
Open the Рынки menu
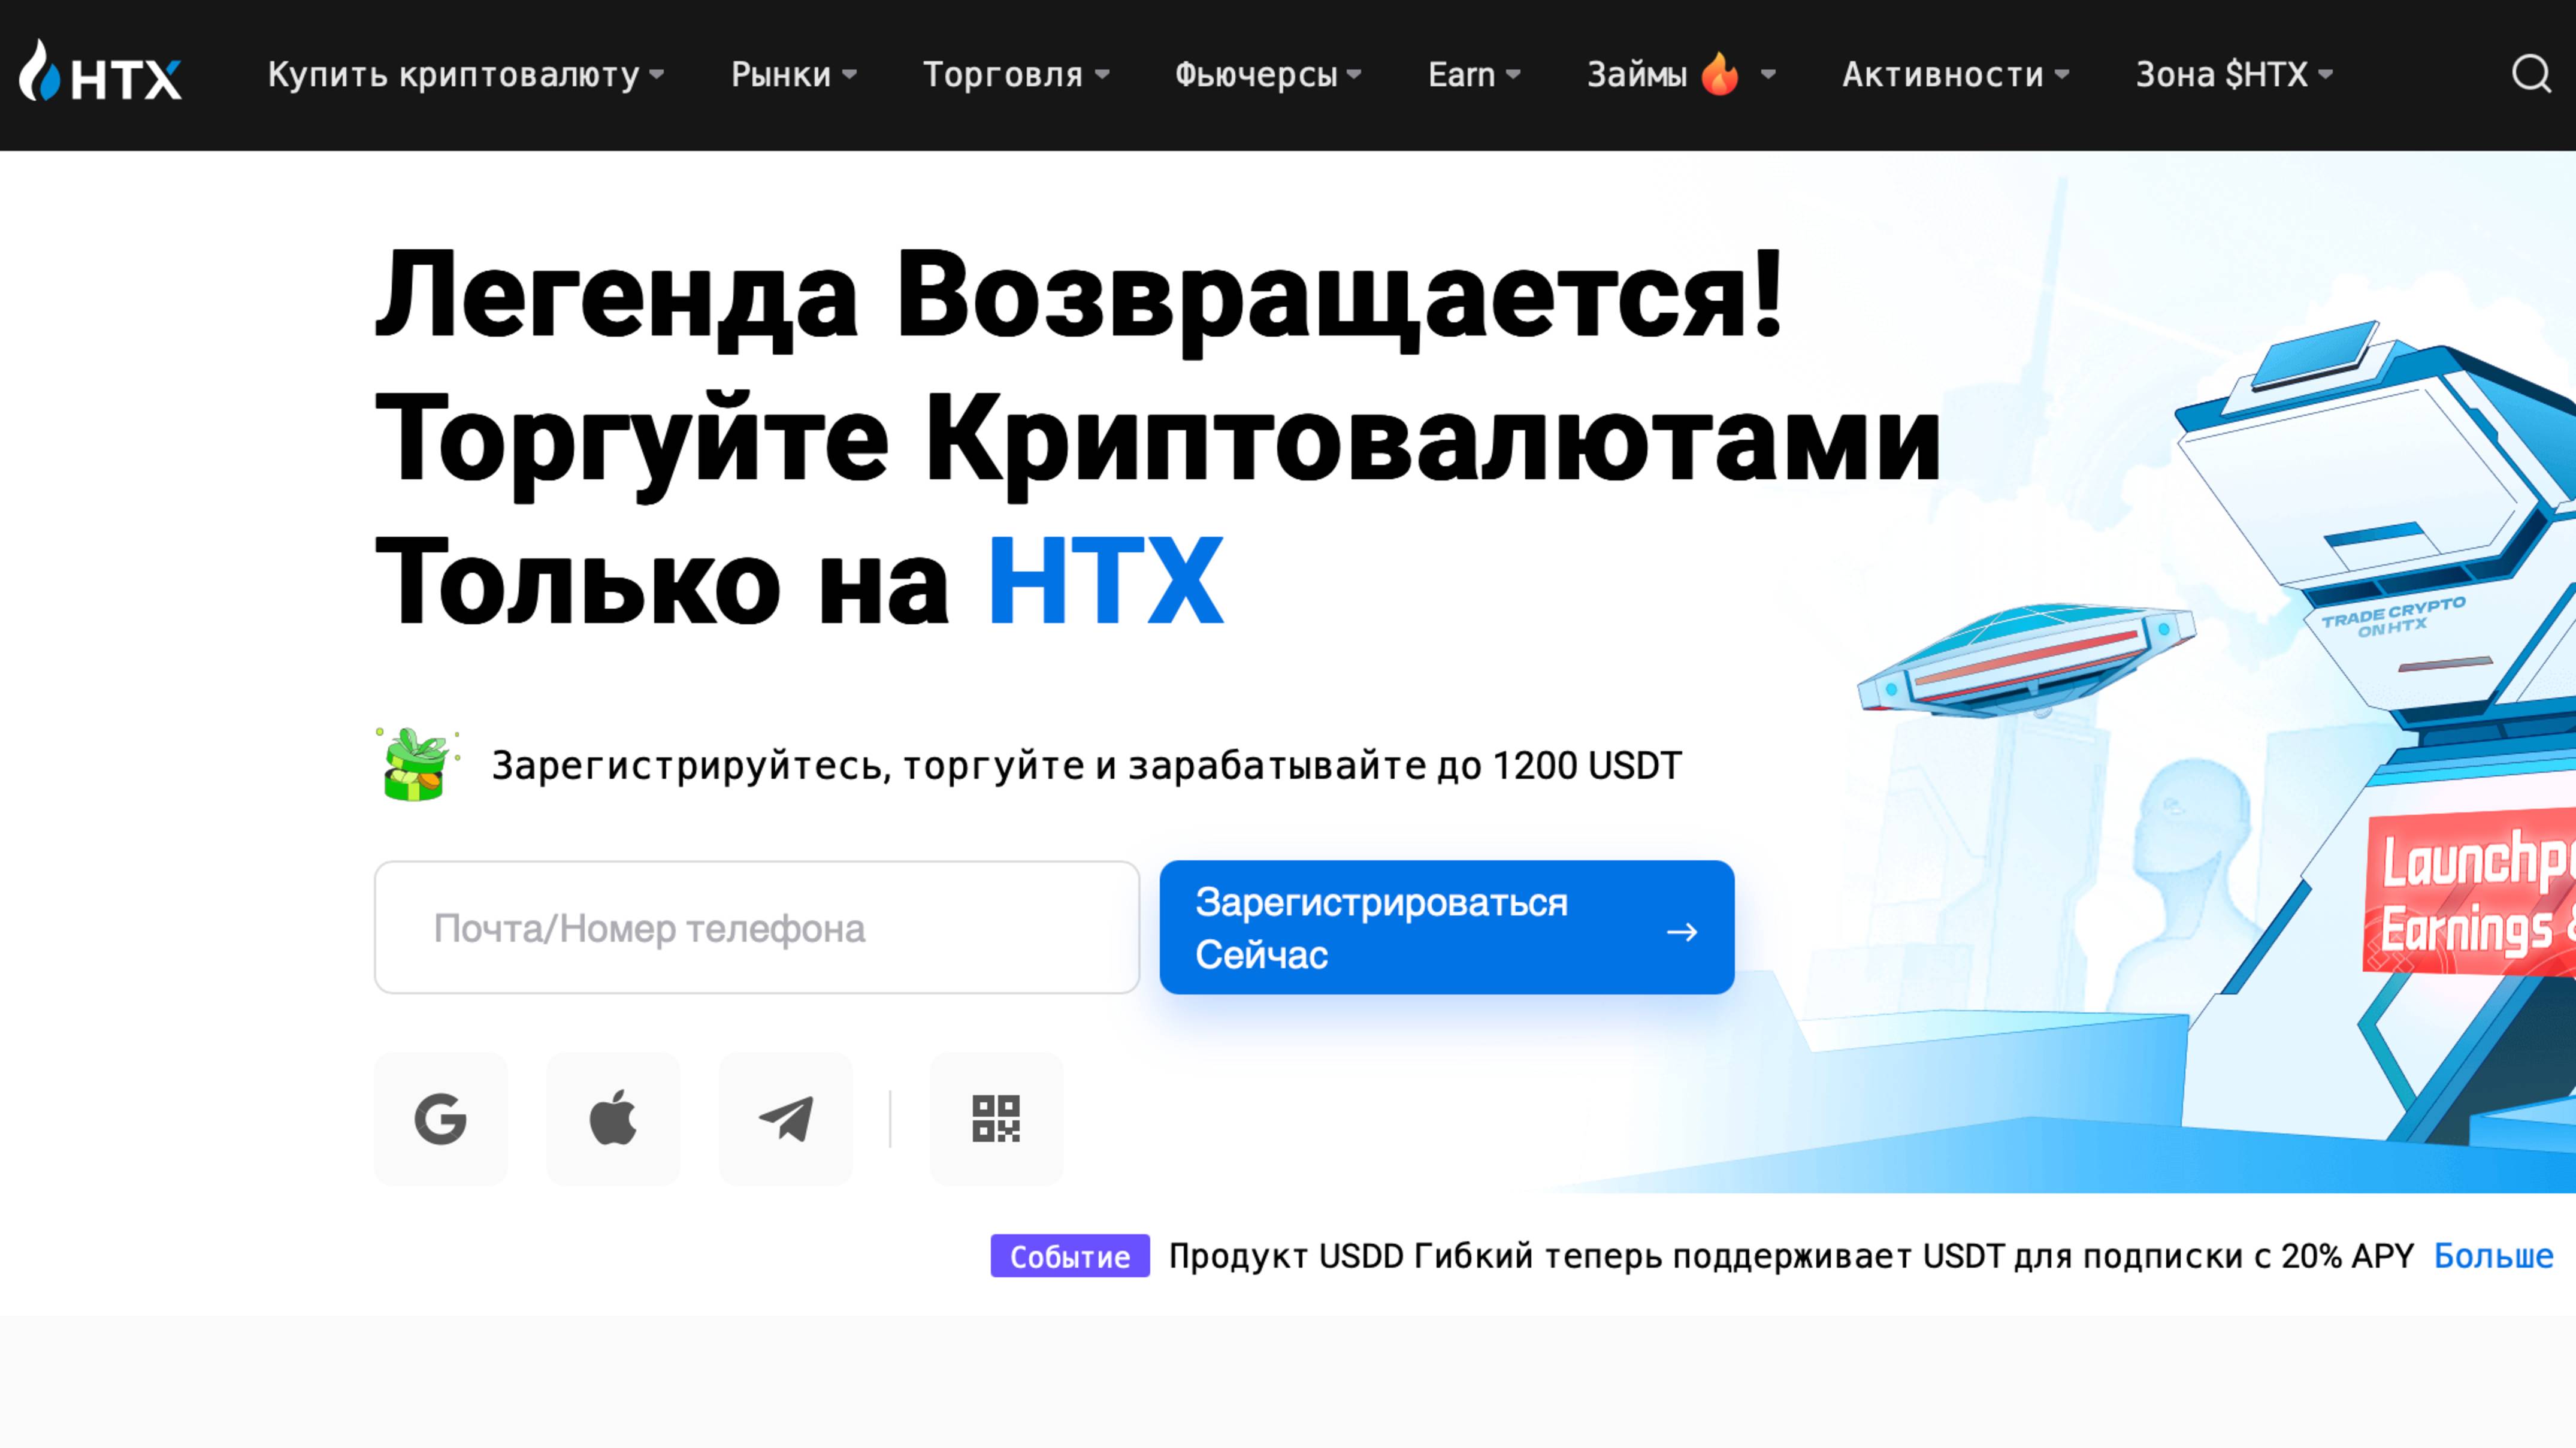coord(794,75)
